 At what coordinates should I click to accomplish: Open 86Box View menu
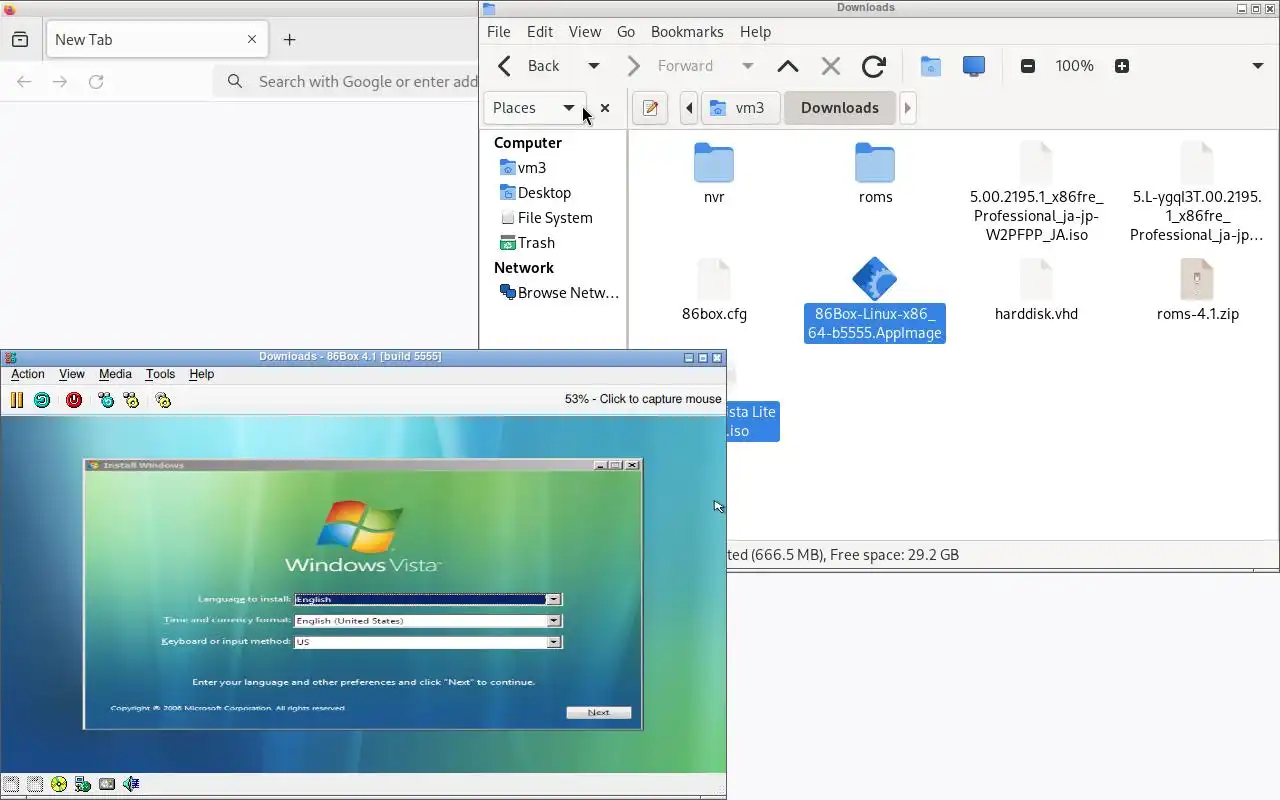(x=72, y=374)
